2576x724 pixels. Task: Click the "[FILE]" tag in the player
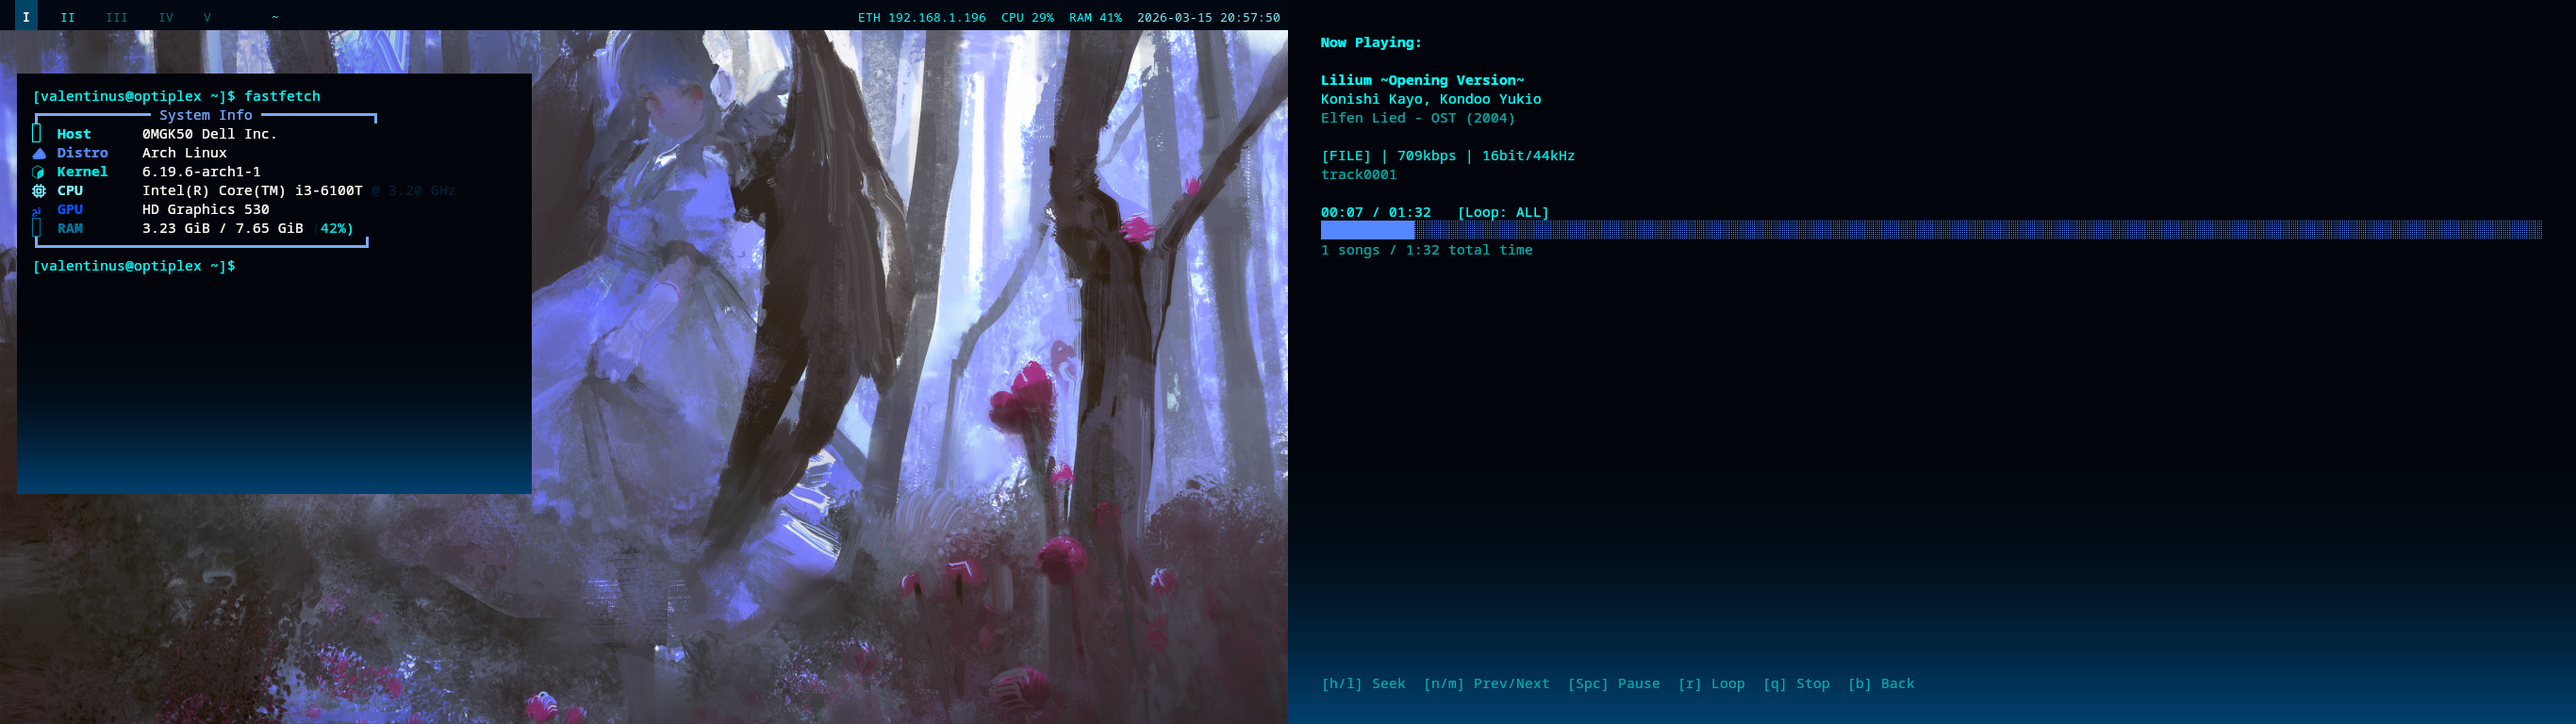(1345, 156)
